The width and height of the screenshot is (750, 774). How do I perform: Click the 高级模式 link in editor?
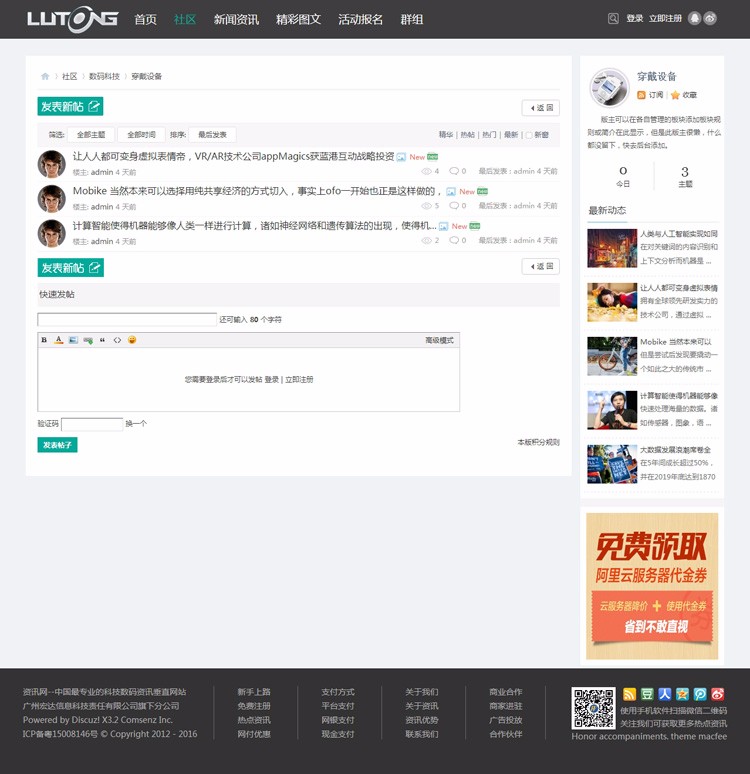[x=439, y=340]
